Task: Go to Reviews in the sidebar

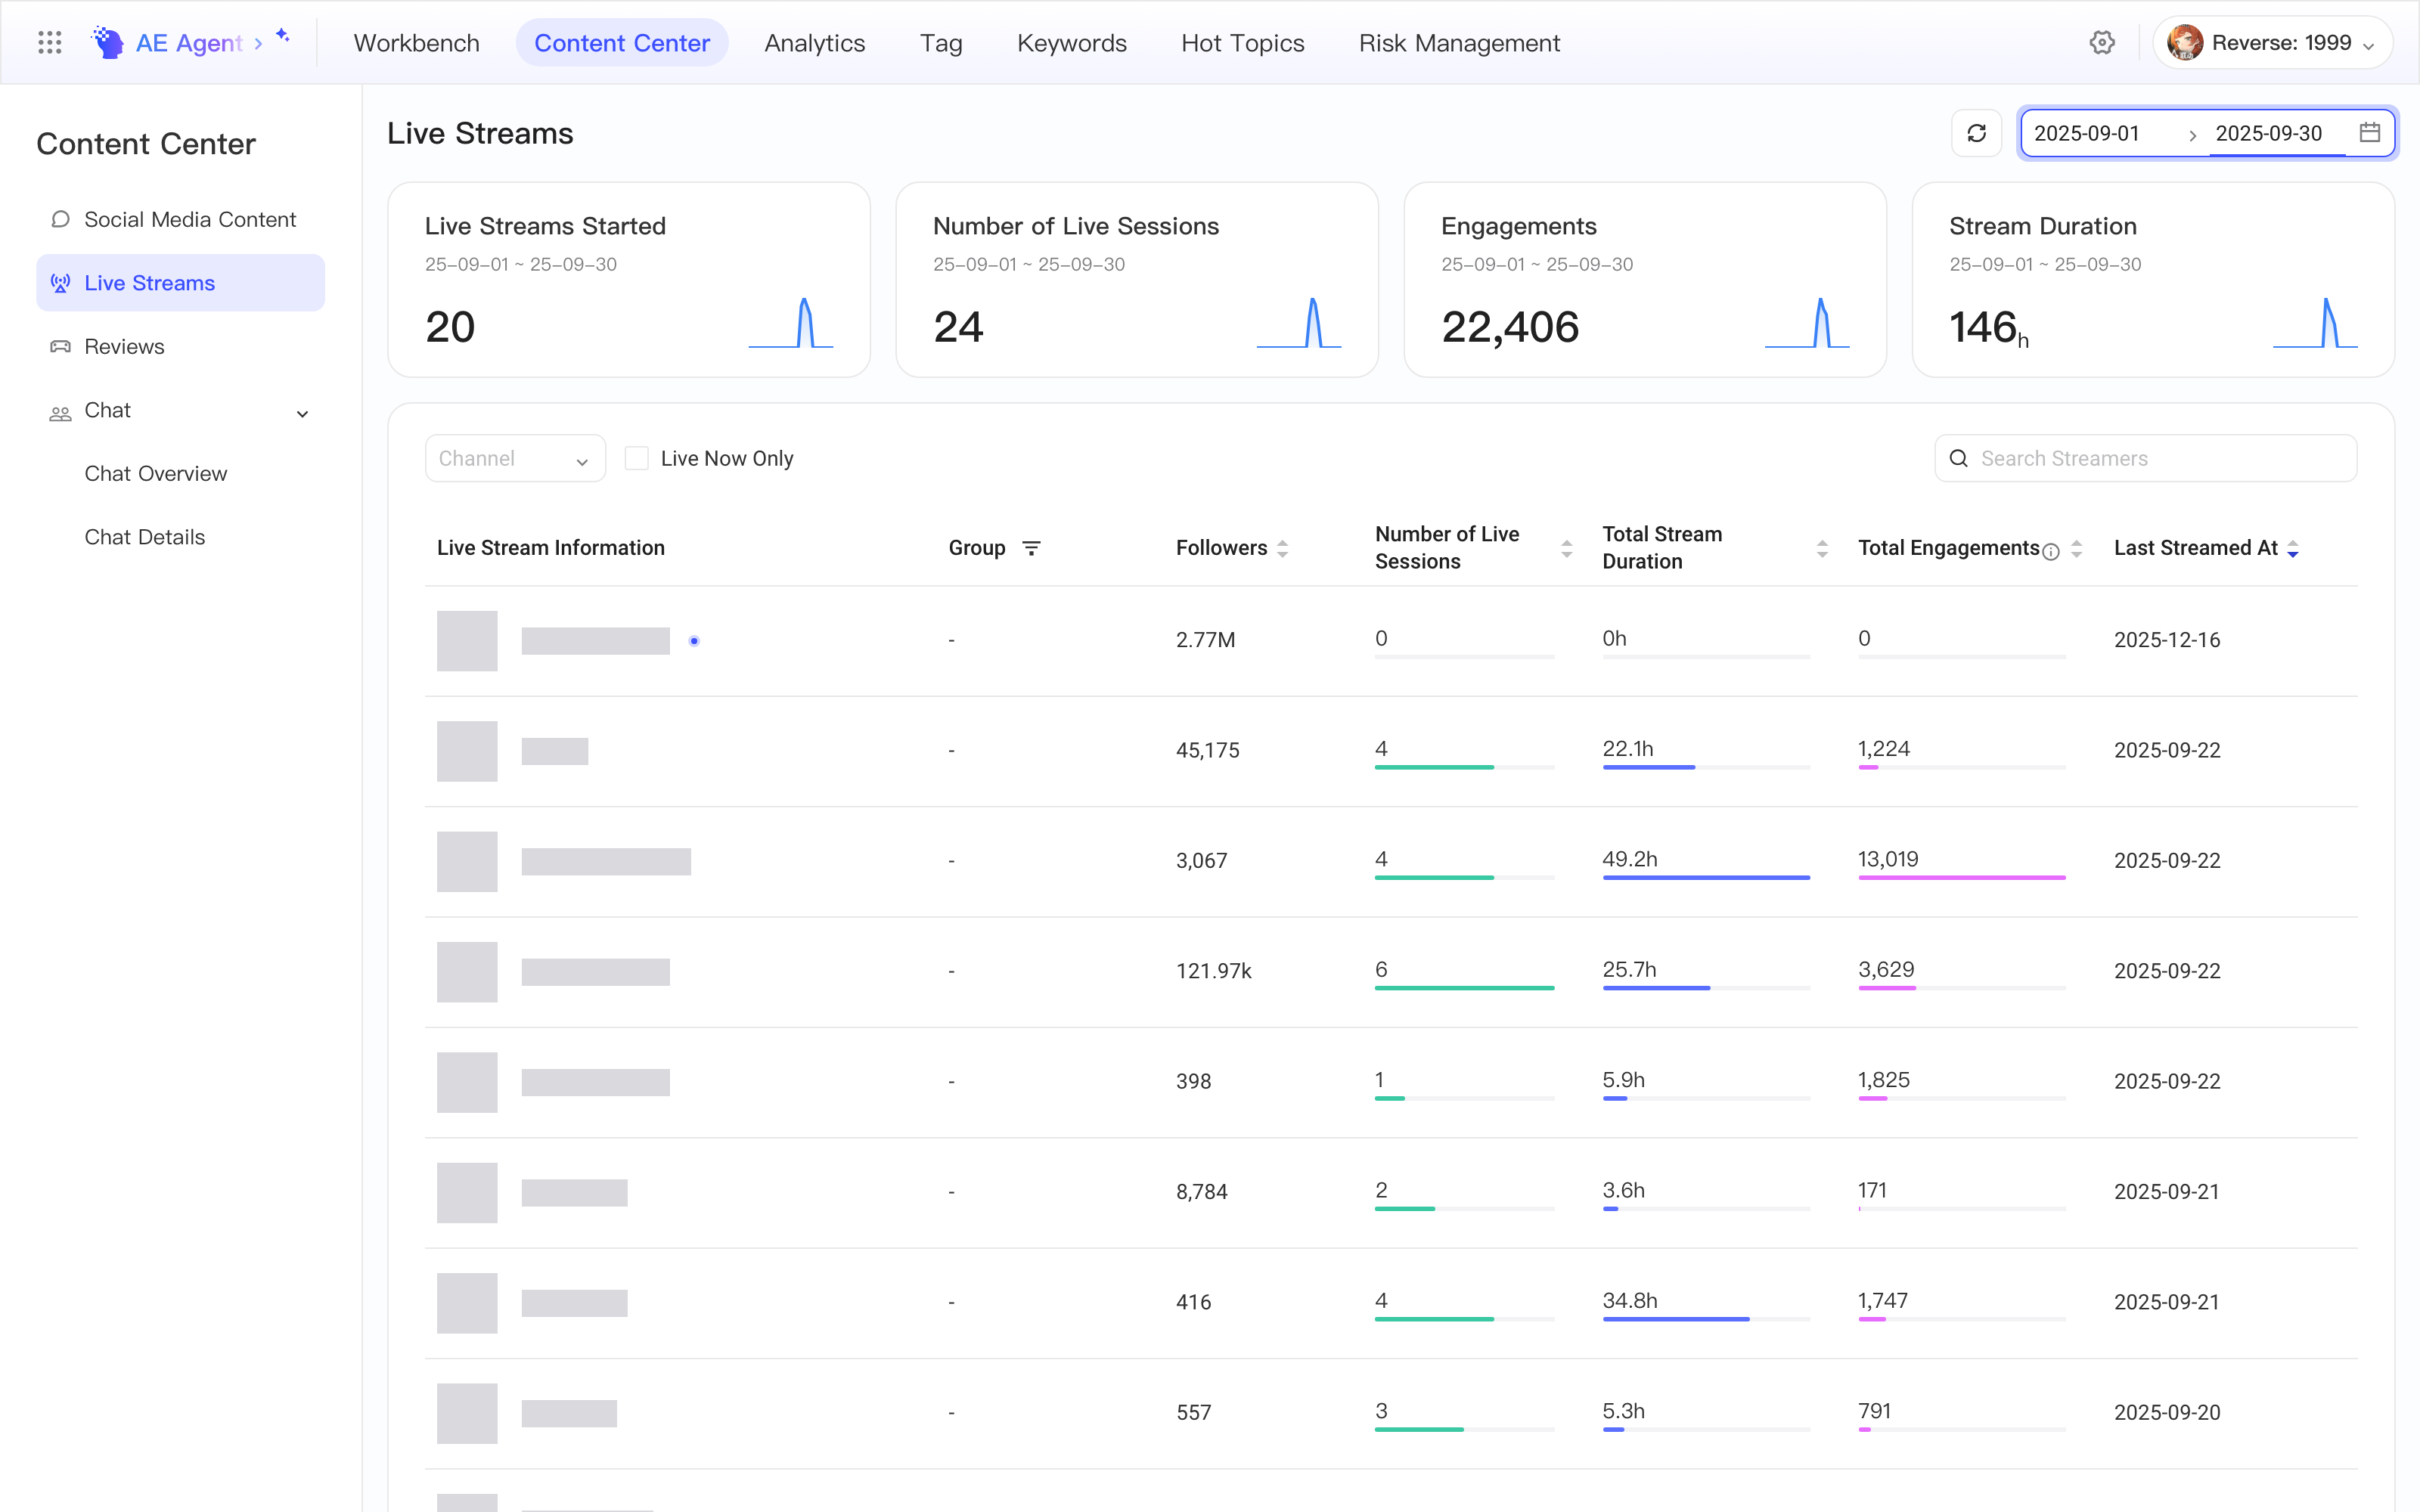Action: (x=181, y=346)
